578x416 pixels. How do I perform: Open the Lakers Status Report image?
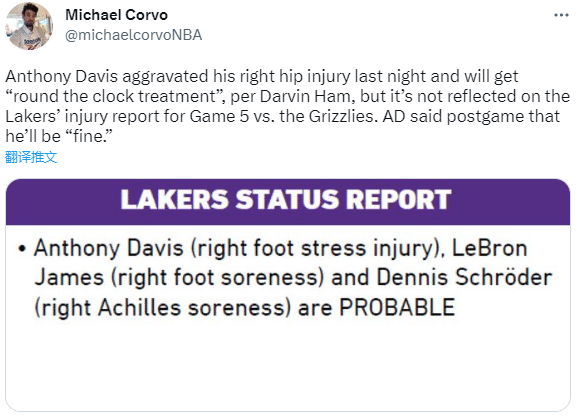point(288,295)
